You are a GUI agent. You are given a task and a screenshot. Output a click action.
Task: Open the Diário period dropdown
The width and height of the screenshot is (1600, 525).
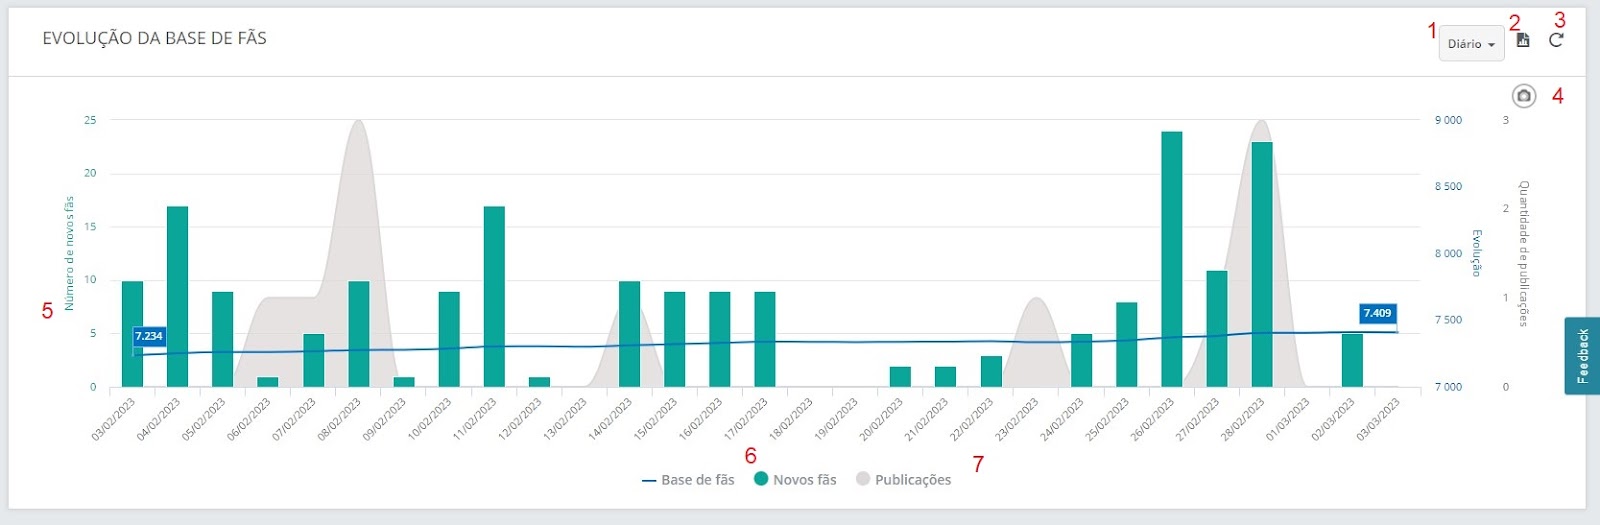[x=1471, y=44]
